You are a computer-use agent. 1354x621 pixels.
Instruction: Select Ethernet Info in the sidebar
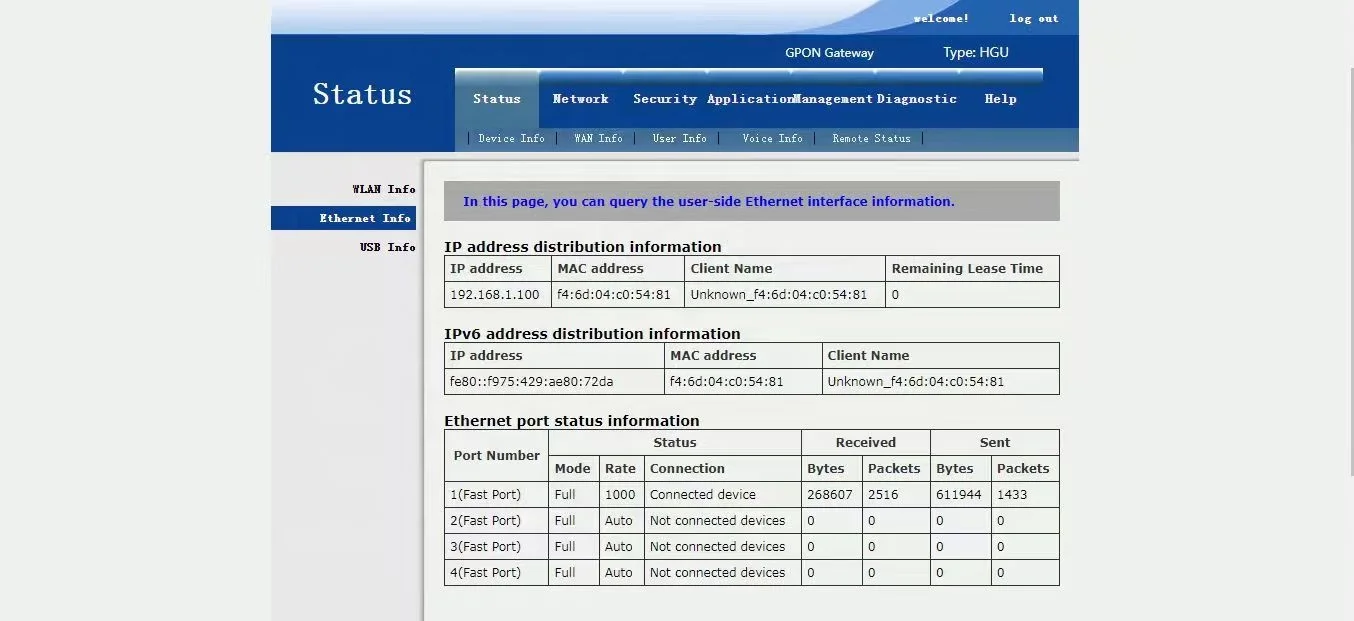coord(365,218)
